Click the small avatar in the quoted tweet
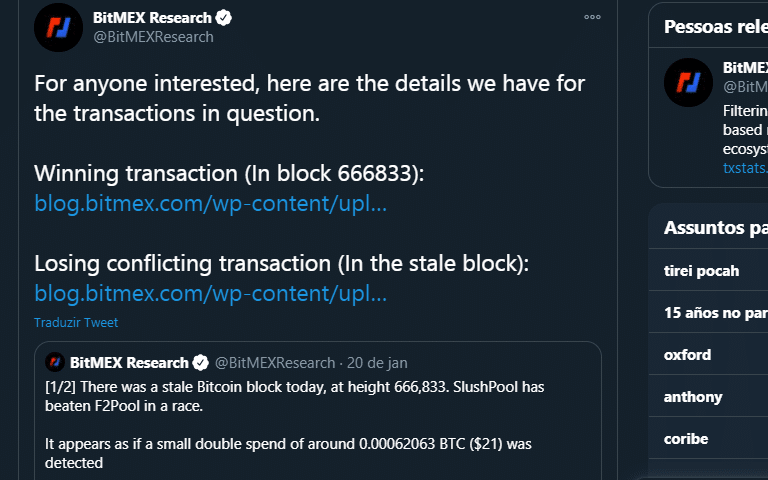This screenshot has width=768, height=480. (55, 362)
